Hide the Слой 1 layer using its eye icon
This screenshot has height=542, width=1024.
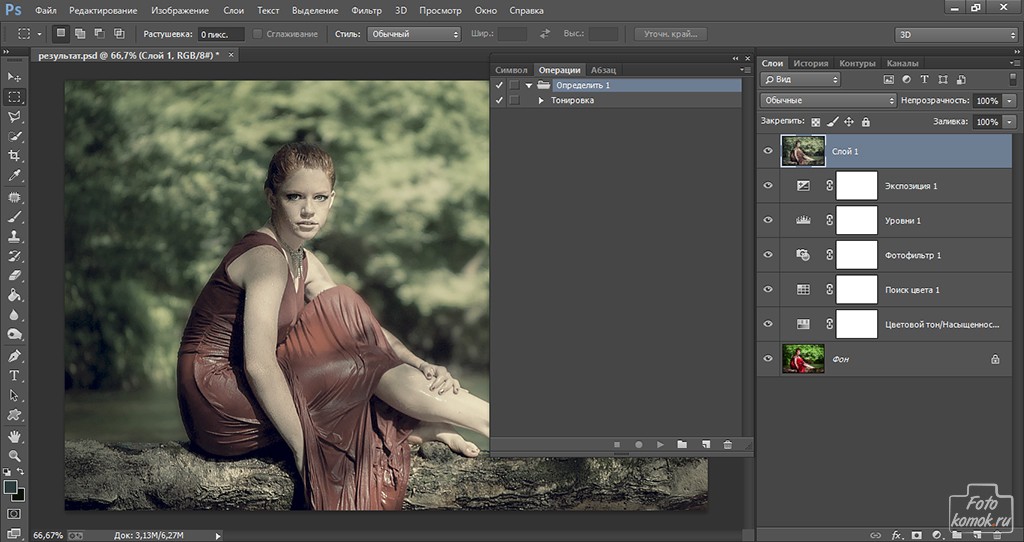point(769,151)
